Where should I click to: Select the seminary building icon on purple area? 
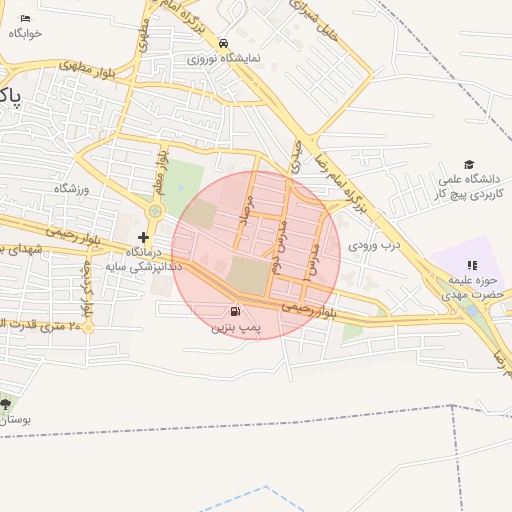tap(472, 265)
